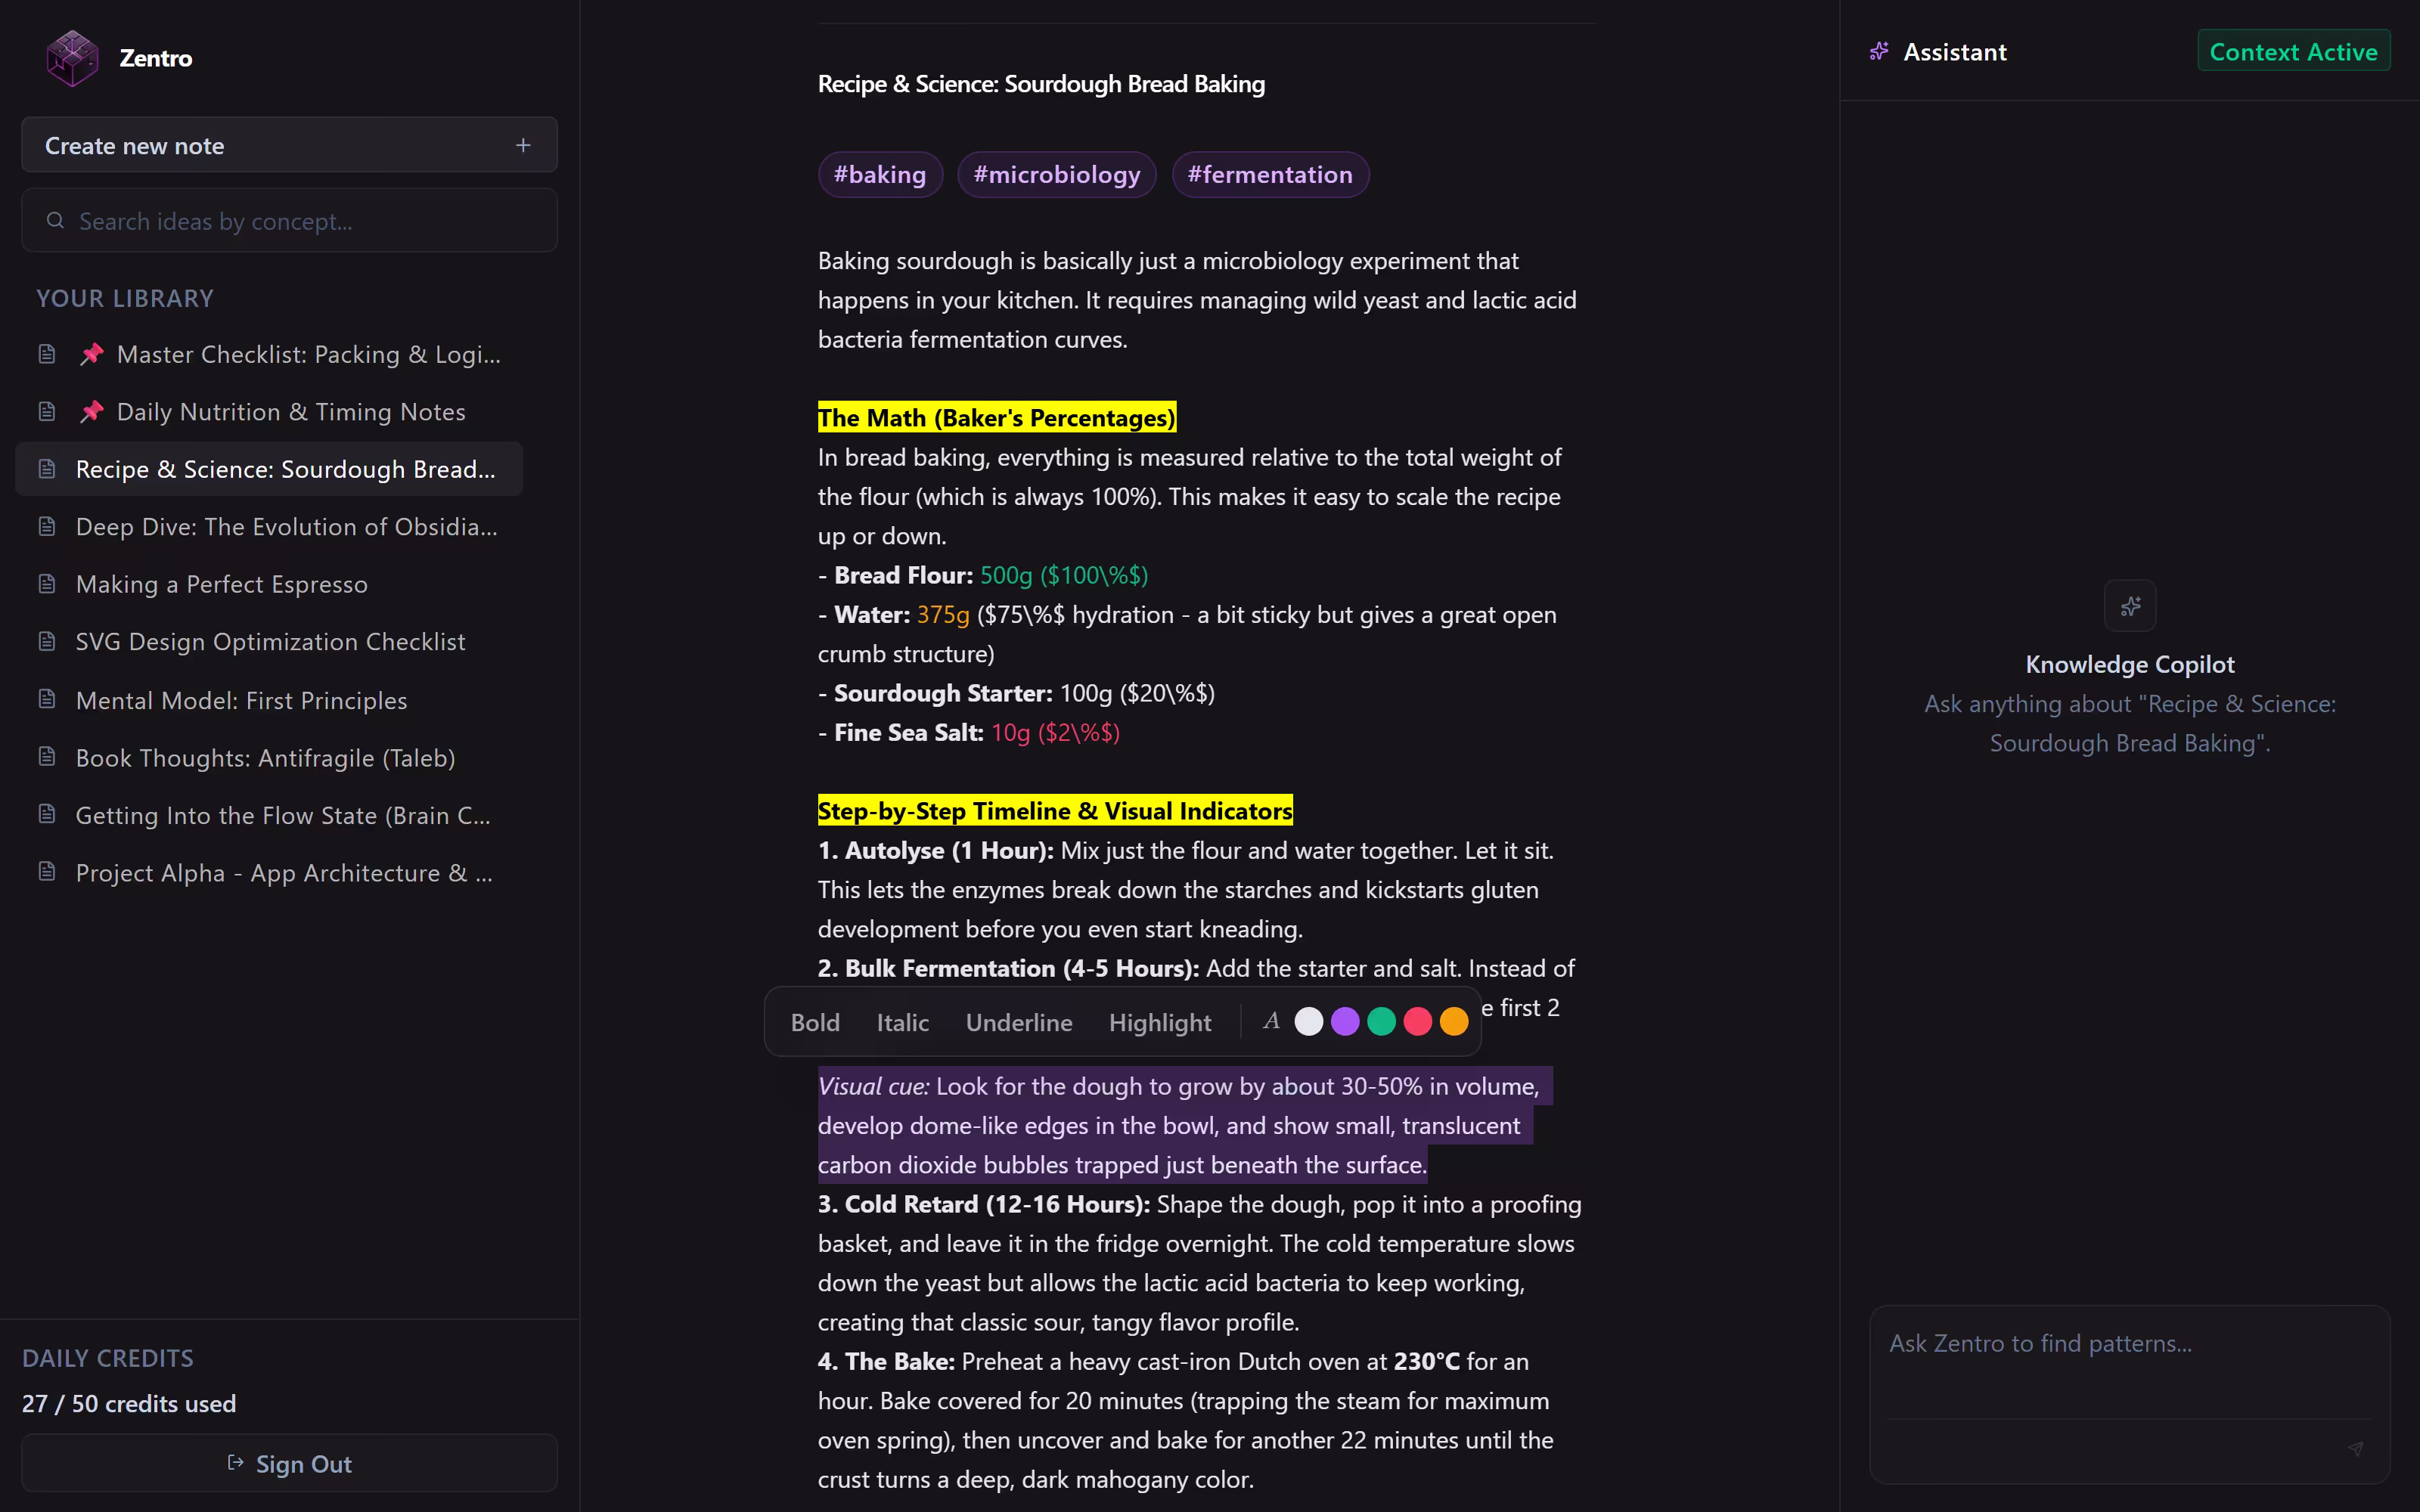Sign out of Zentro
2420x1512 pixels.
click(289, 1463)
